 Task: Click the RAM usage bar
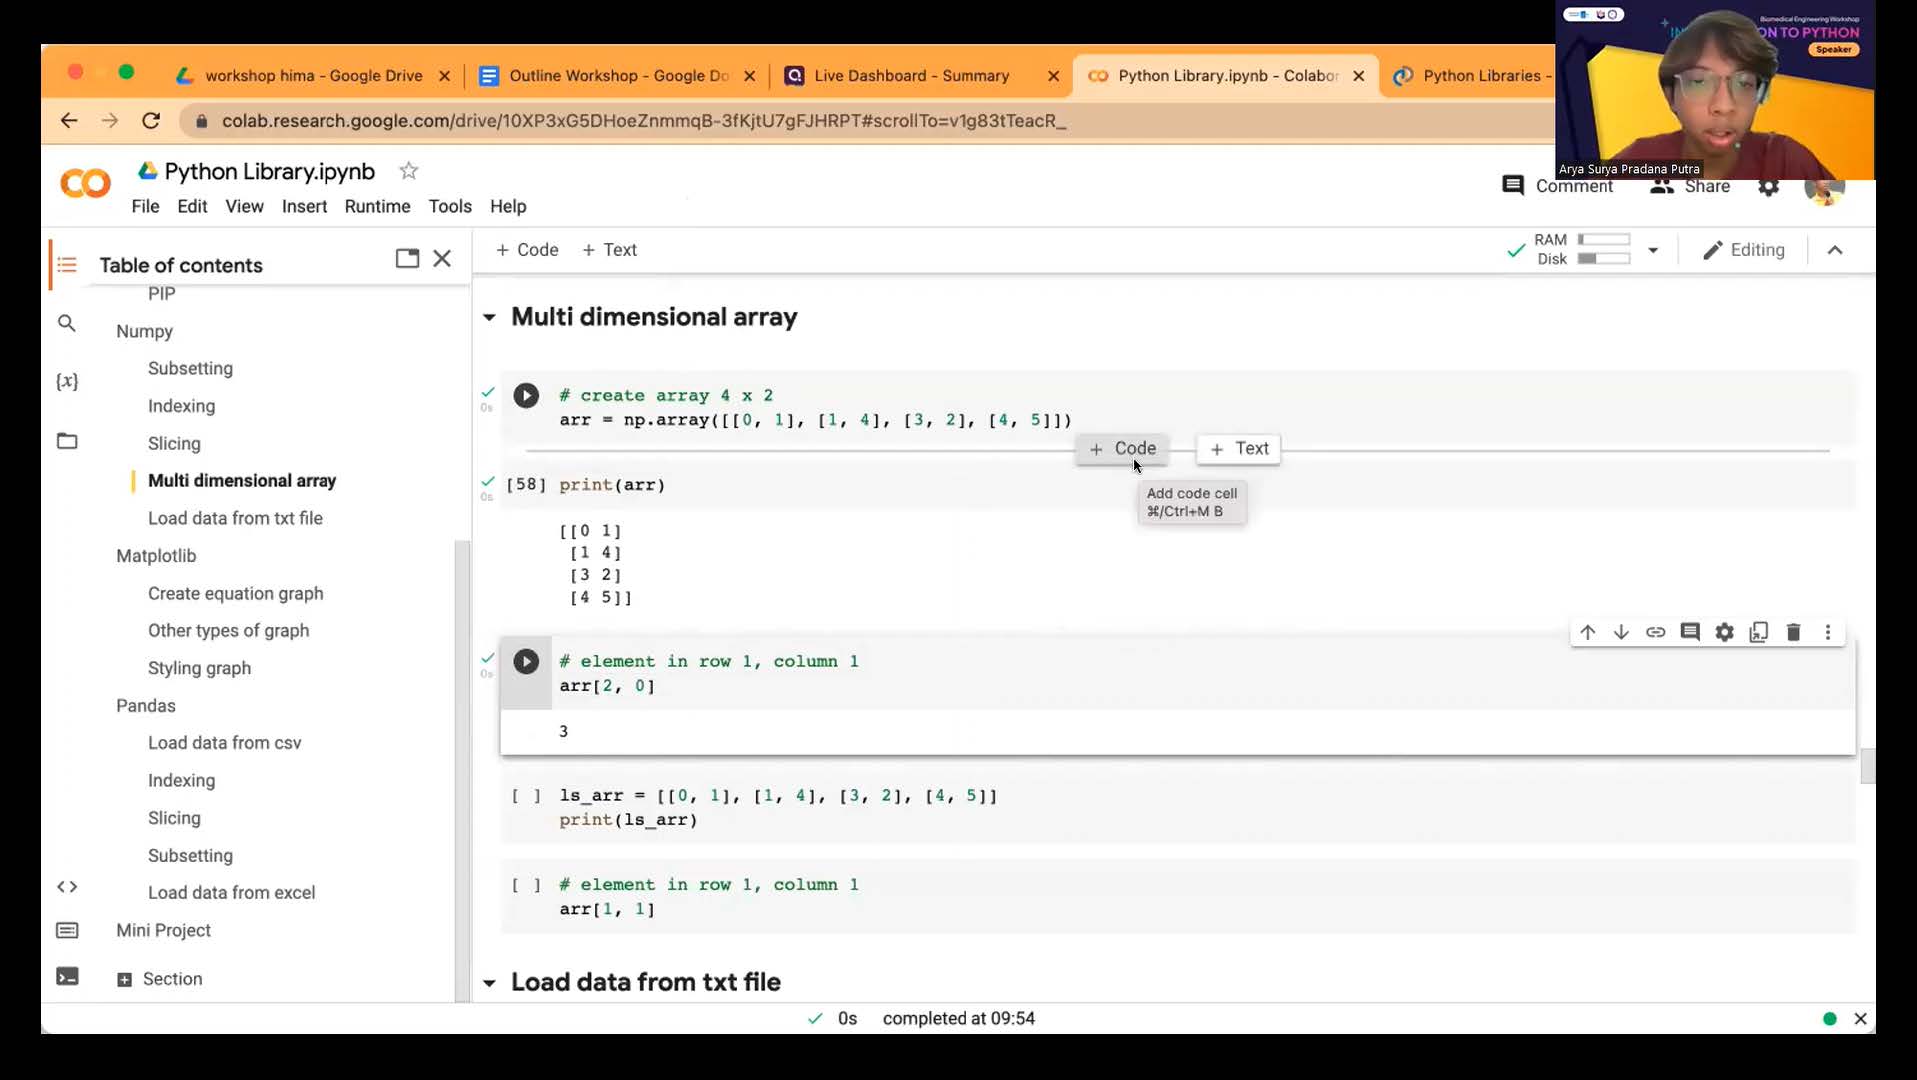pyautogui.click(x=1603, y=240)
